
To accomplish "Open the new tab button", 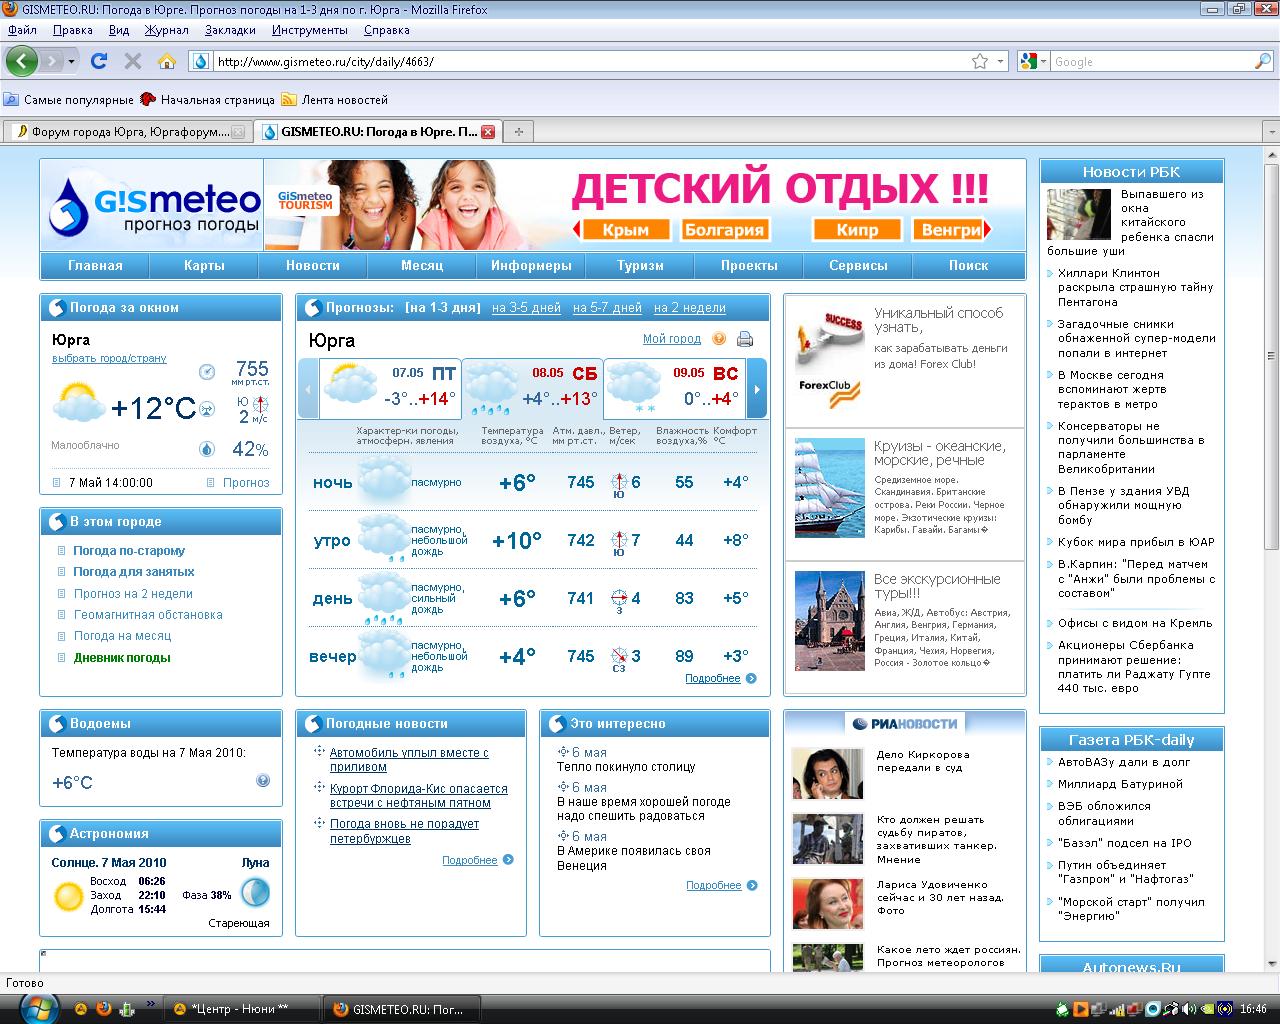I will pos(518,131).
